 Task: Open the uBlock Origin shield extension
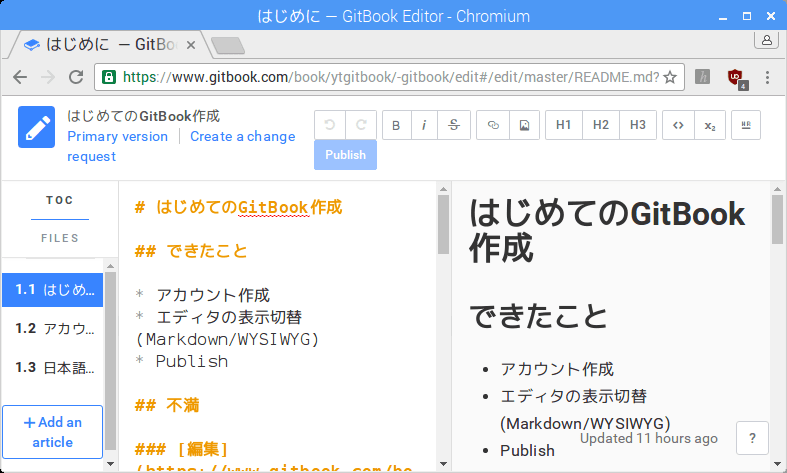pos(736,78)
